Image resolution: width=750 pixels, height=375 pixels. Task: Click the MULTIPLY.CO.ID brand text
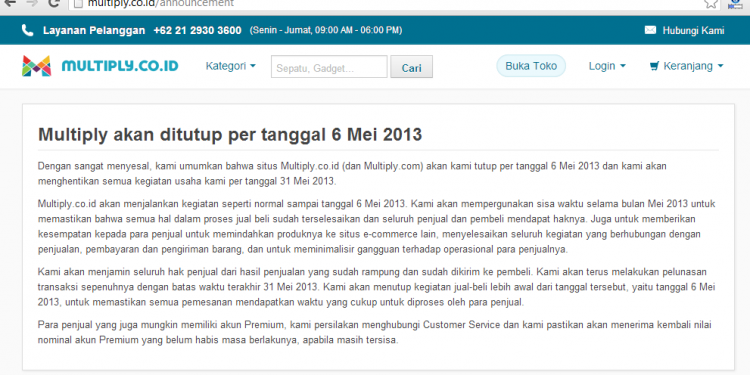pos(120,66)
